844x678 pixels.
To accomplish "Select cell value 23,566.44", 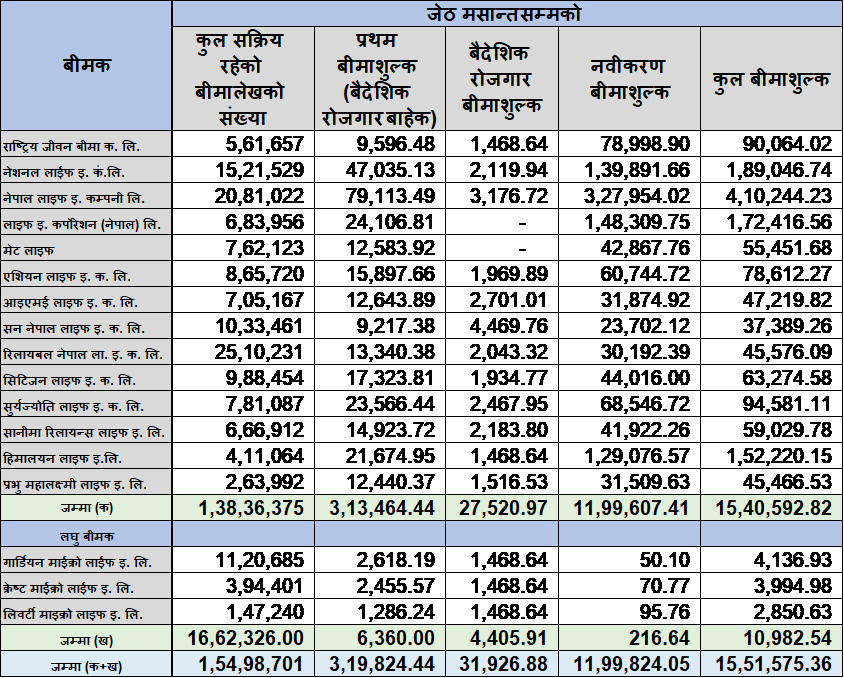I will pos(390,404).
